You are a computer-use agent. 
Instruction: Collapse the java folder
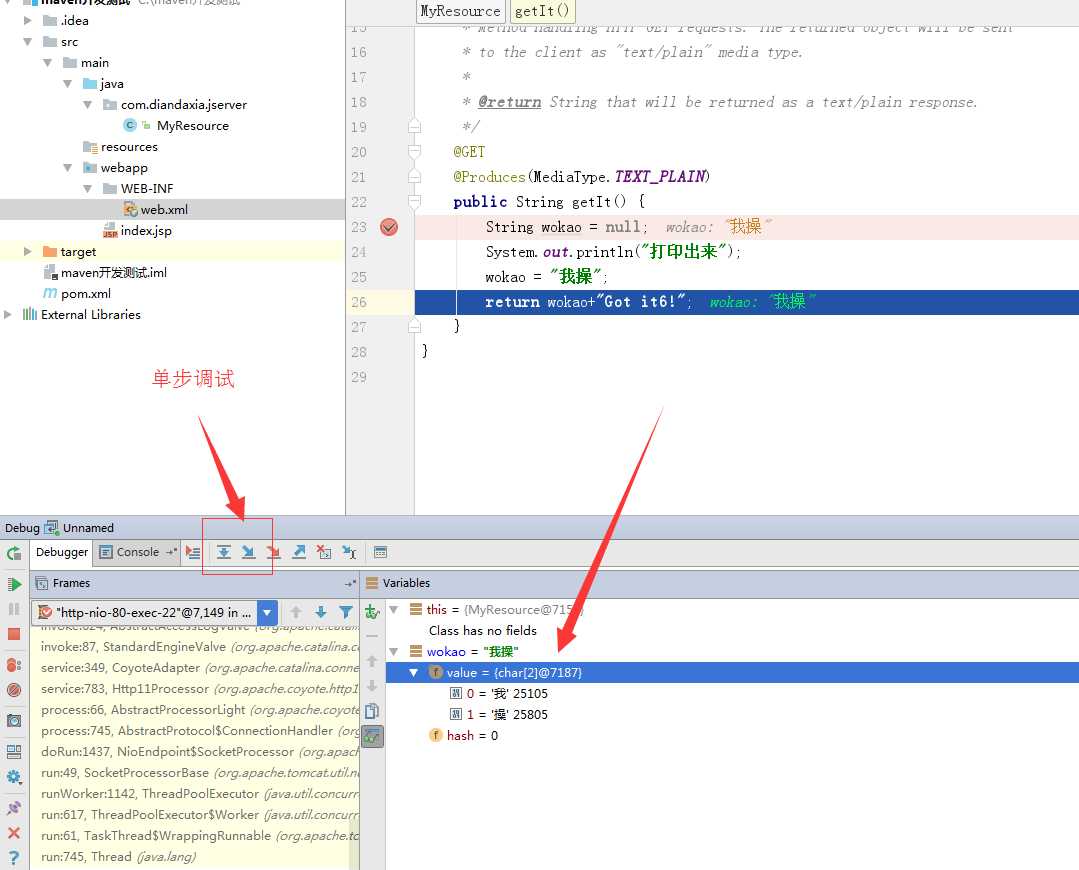pos(67,84)
